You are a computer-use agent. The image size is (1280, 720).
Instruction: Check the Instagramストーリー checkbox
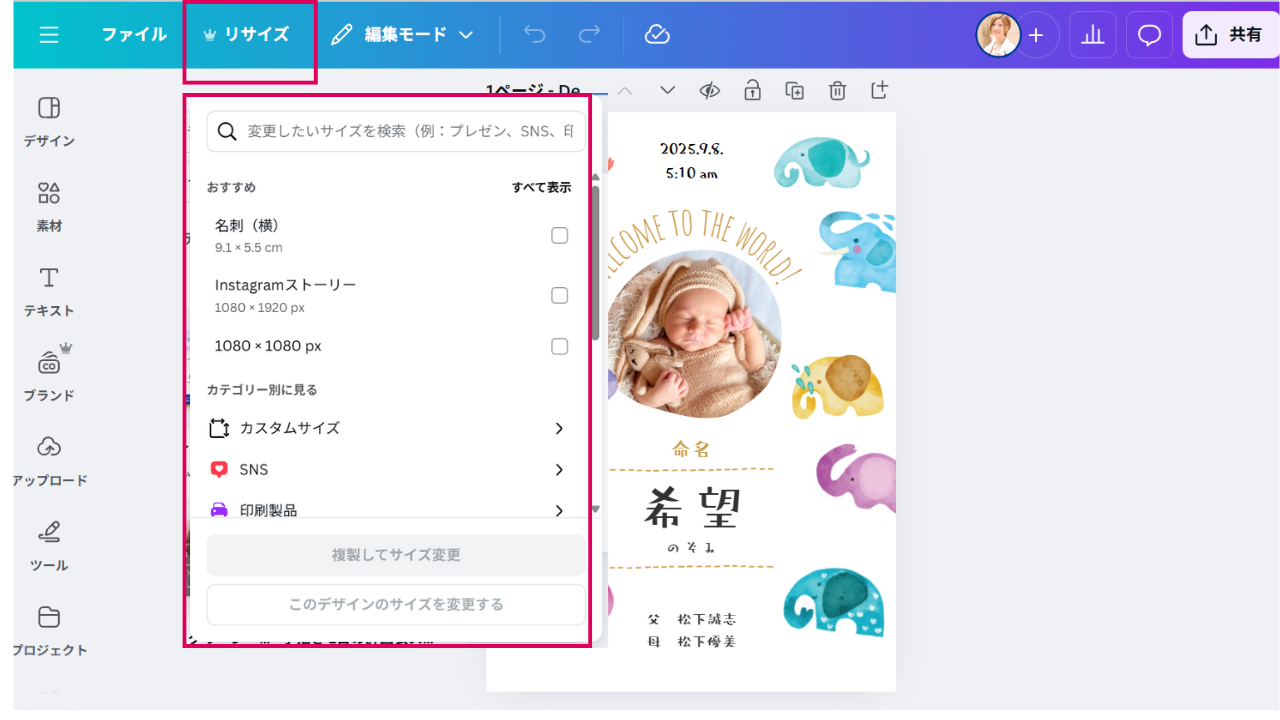click(x=560, y=295)
